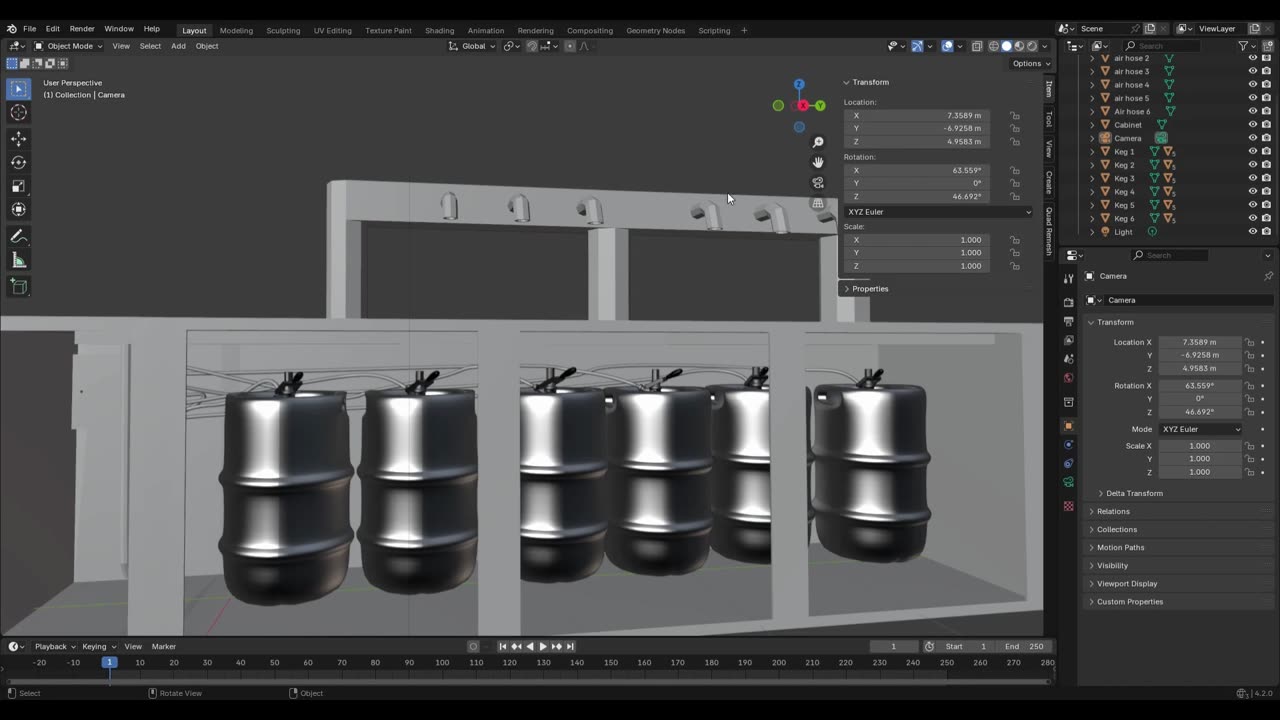
Task: Expand the Custom Properties panel
Action: click(x=1130, y=602)
